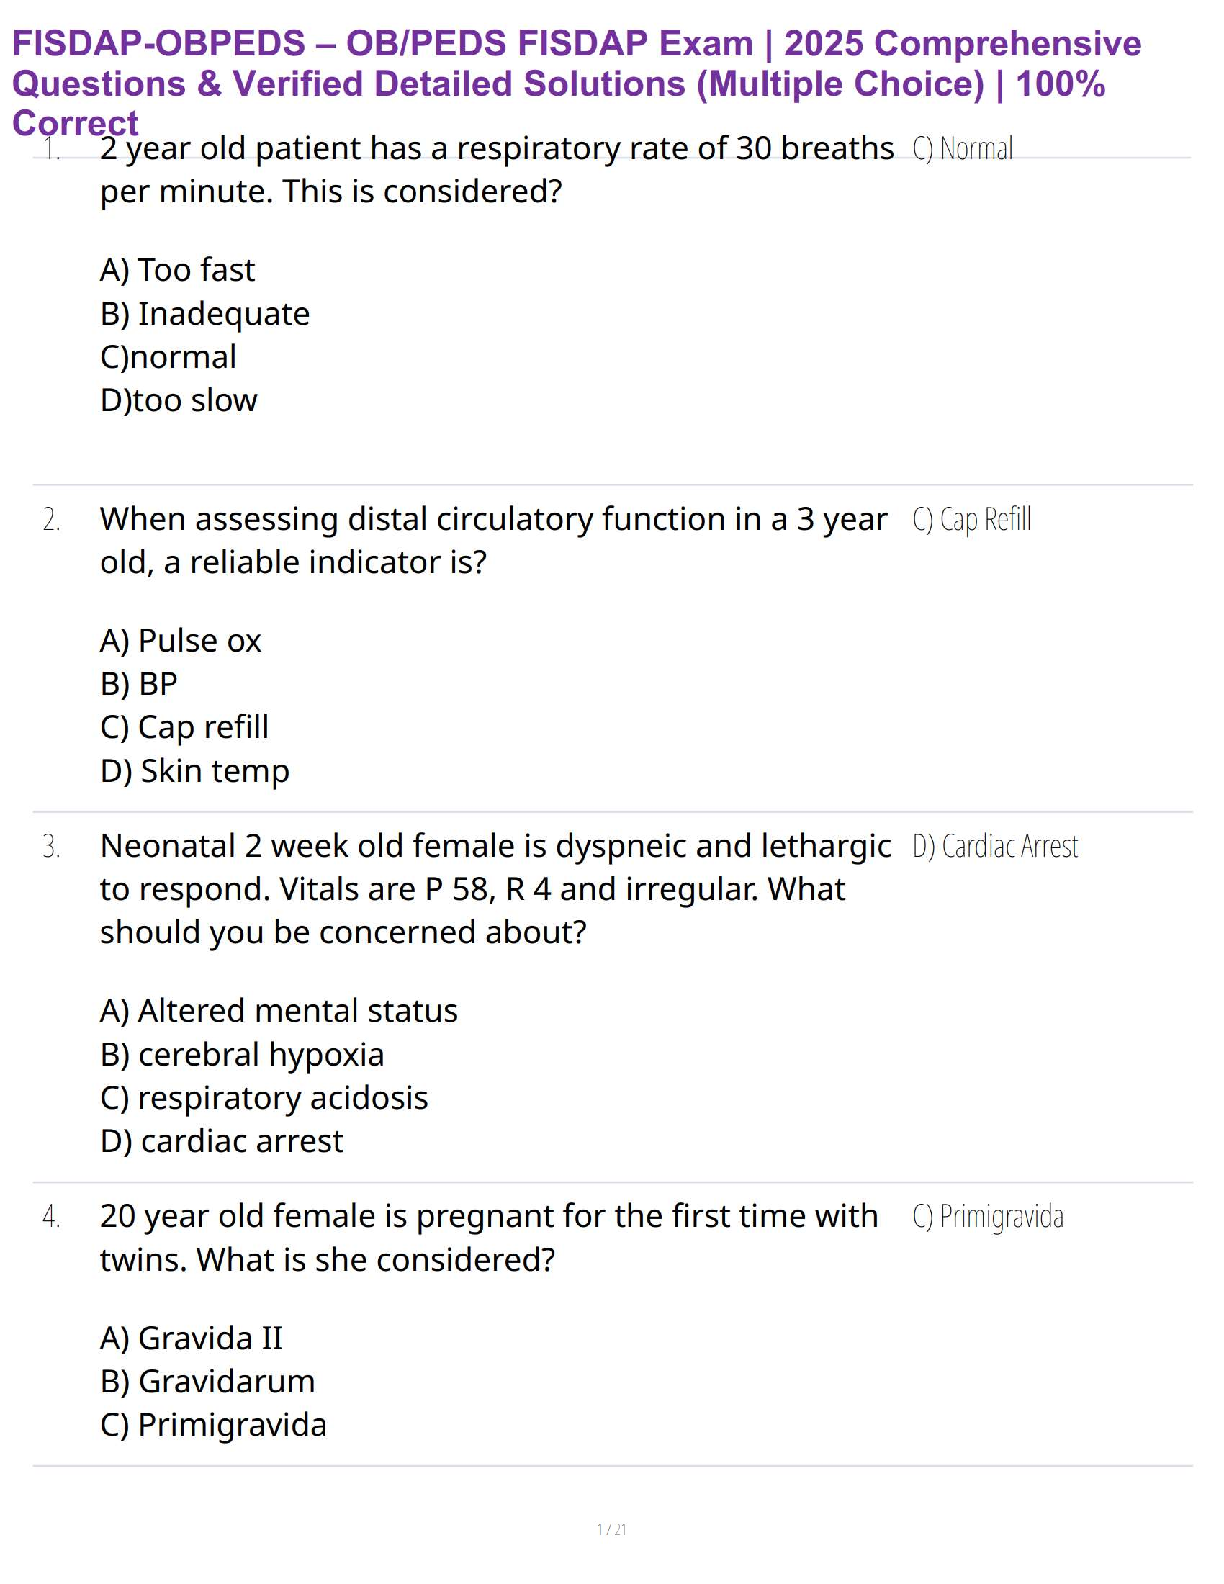Pick the "D)too slow" answer option

coord(179,400)
